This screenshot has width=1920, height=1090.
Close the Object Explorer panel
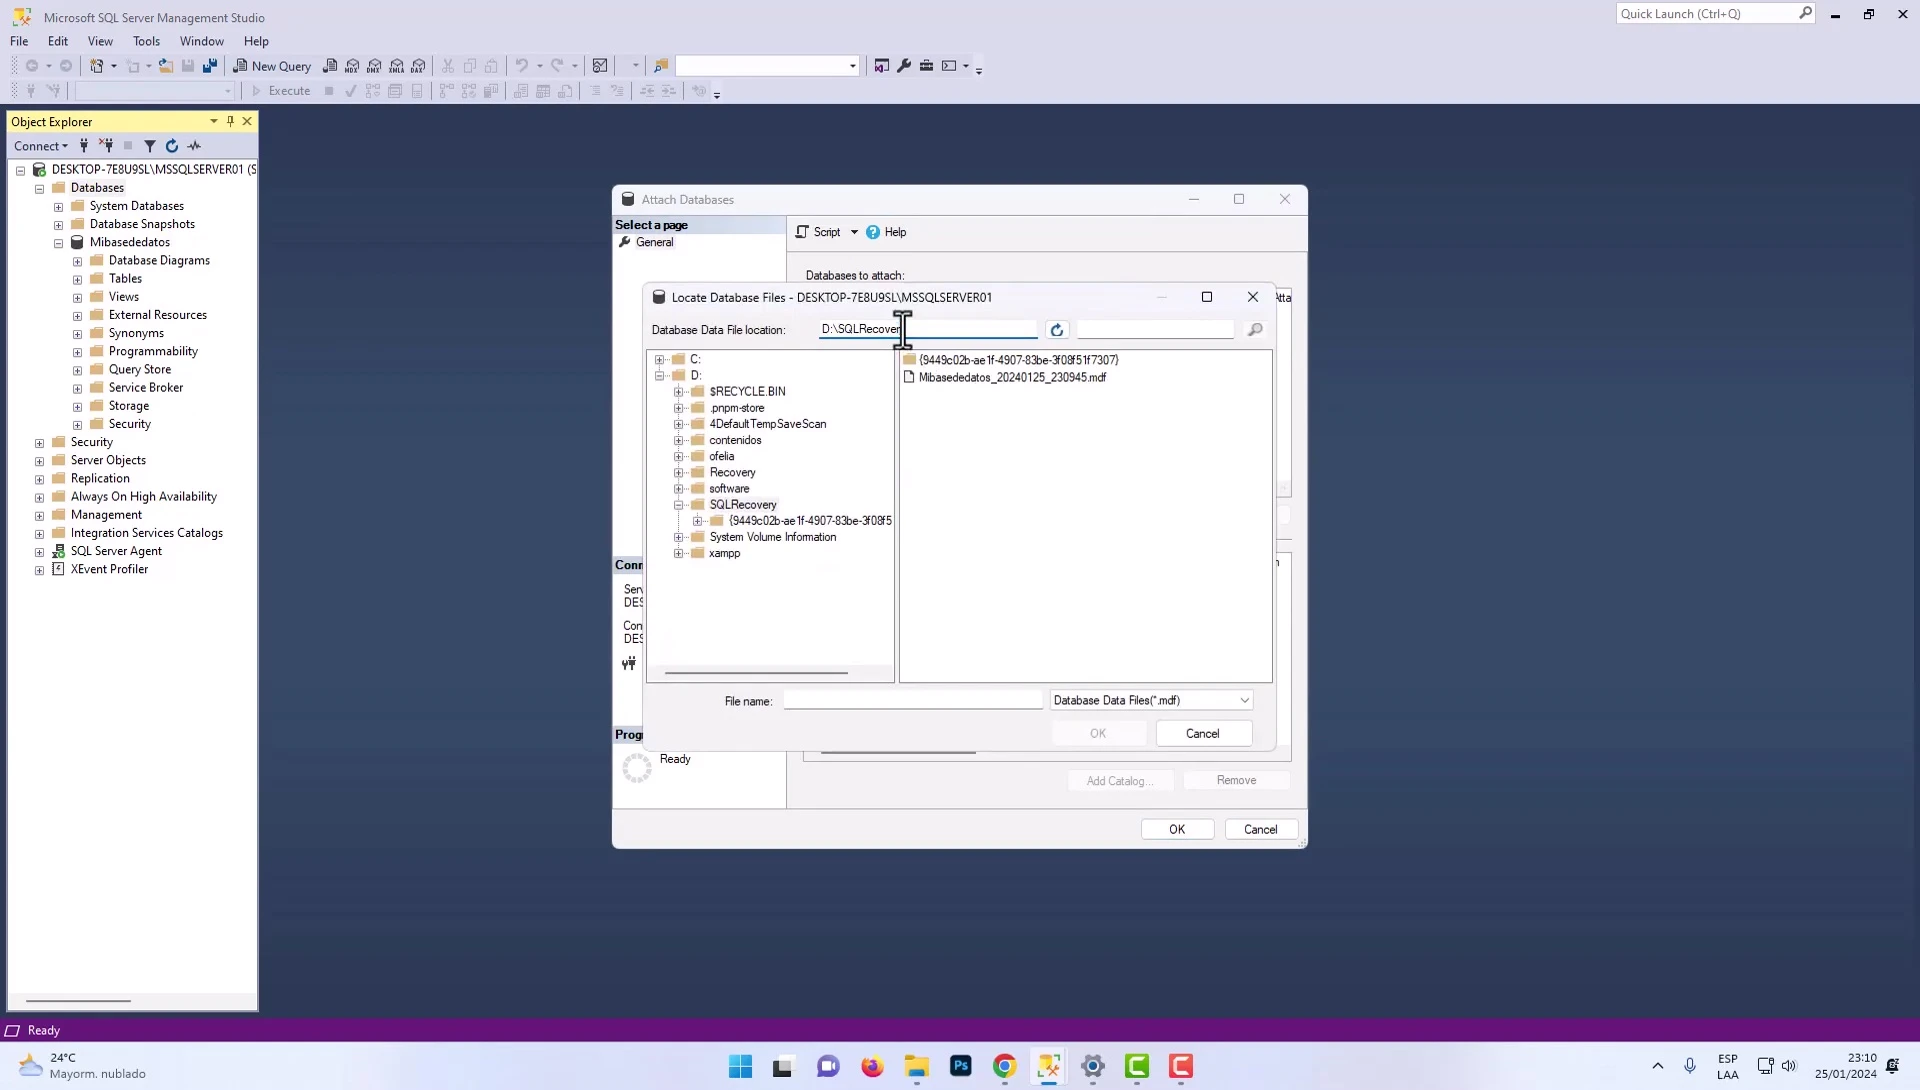(x=247, y=121)
